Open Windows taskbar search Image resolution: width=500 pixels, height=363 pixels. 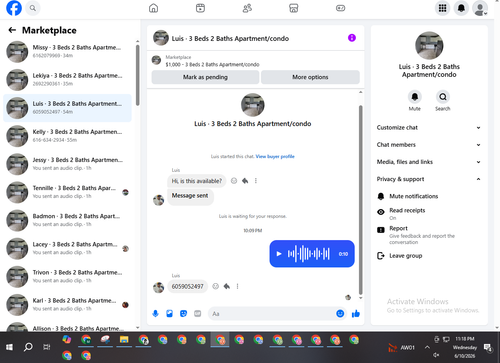pos(28,347)
